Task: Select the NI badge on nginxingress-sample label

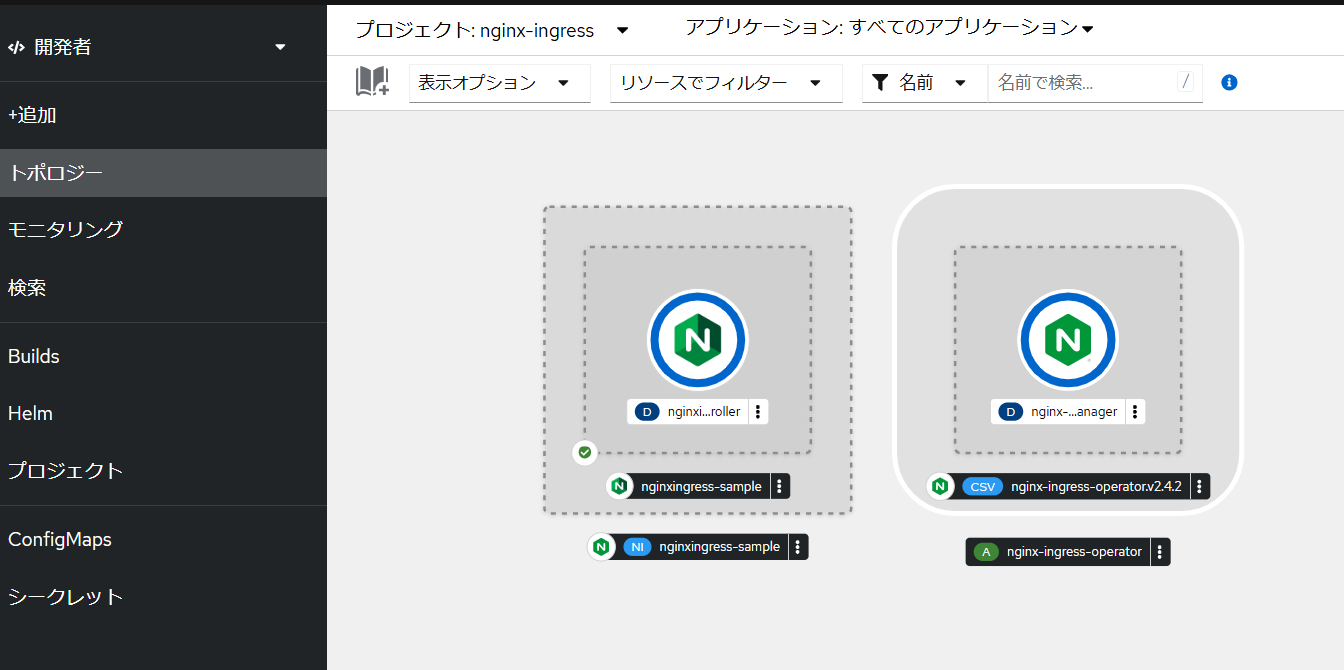Action: click(x=638, y=547)
